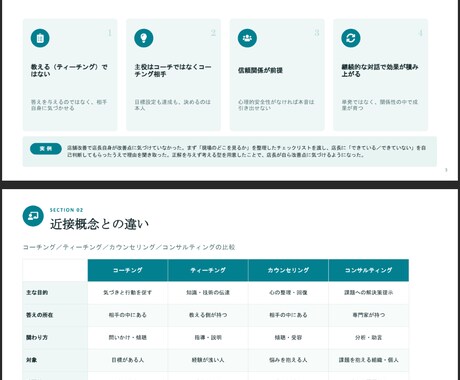This screenshot has width=460, height=380.
Task: Click the clipboard icon in the teaching card
Action: 40,38
